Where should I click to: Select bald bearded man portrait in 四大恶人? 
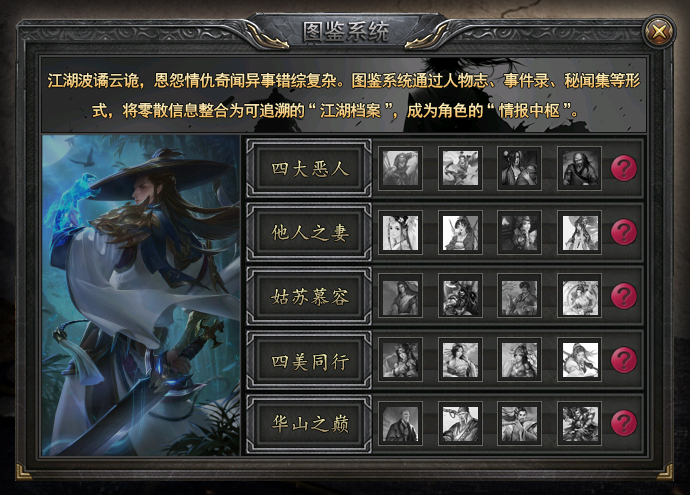pyautogui.click(x=580, y=168)
